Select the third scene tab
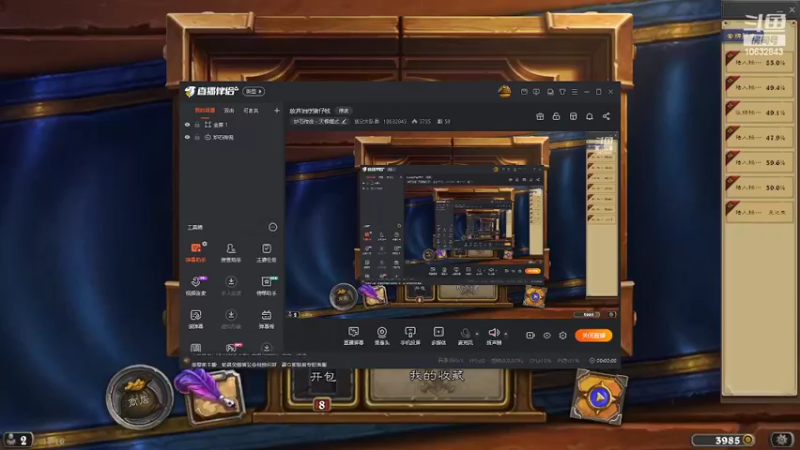 pos(251,110)
